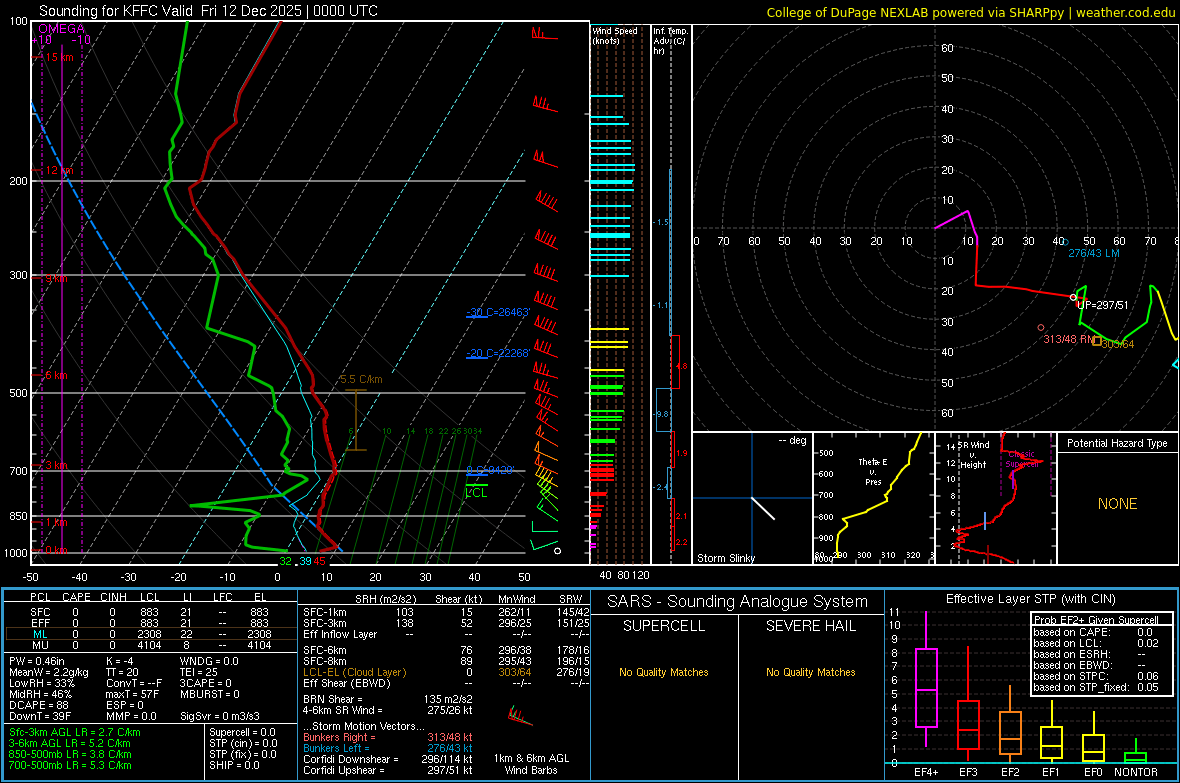Click the SFC-6km kinematics row
The height and width of the screenshot is (783, 1180).
(x=446, y=650)
